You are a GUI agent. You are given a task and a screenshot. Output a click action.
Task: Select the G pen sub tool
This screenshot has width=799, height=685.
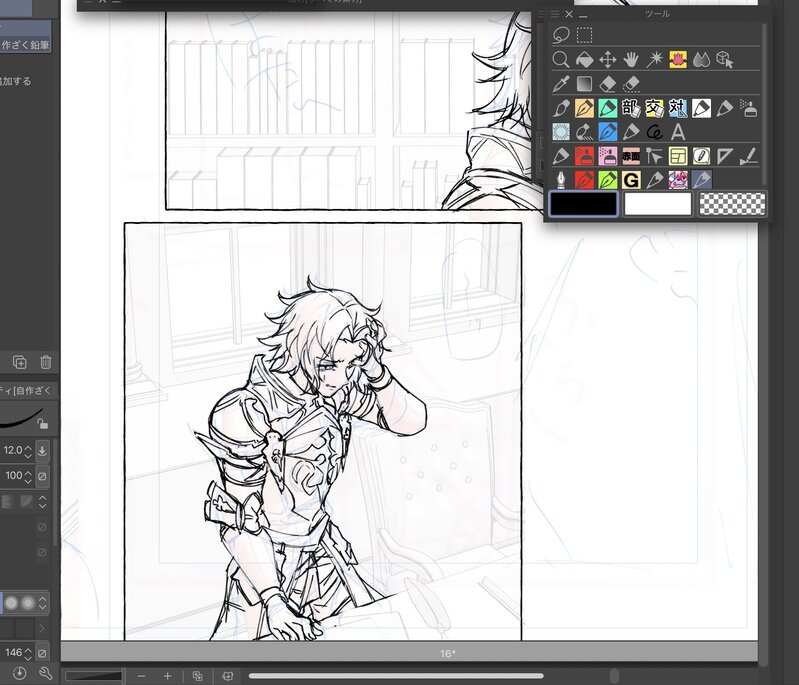coord(631,180)
